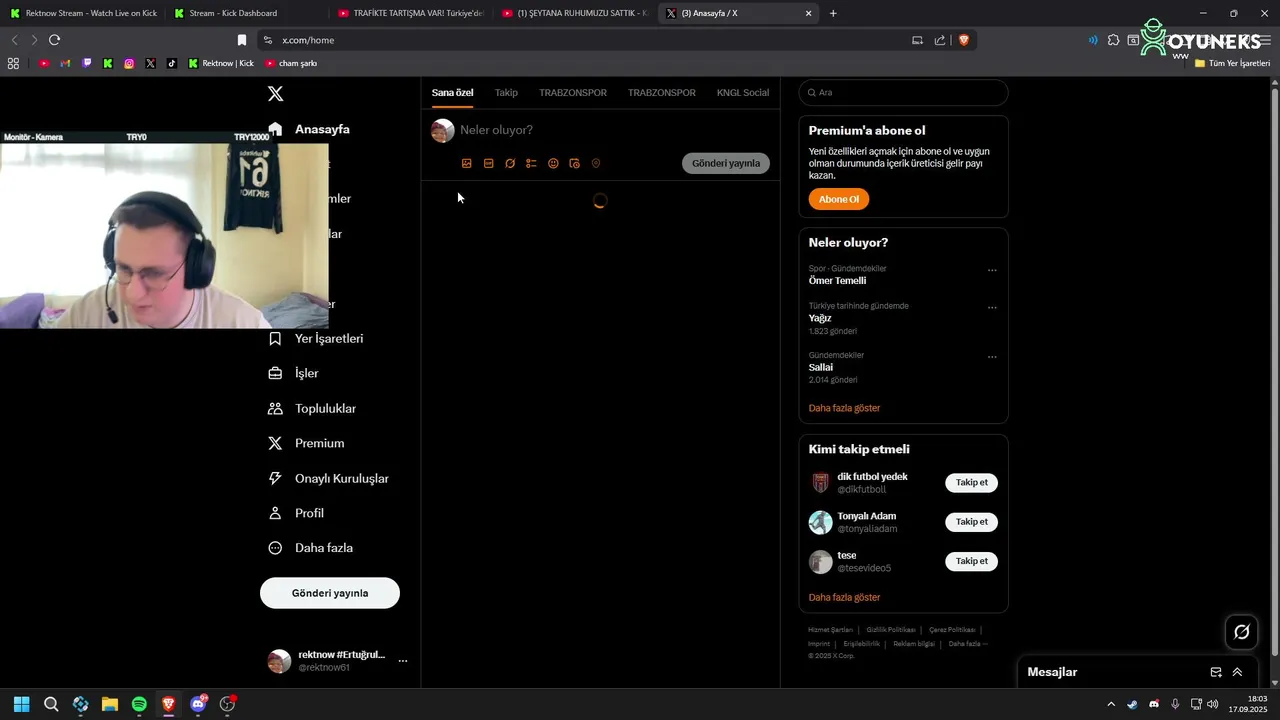Screen dimensions: 1280x720
Task: Click the rektnow61 account avatar
Action: pyautogui.click(x=279, y=661)
